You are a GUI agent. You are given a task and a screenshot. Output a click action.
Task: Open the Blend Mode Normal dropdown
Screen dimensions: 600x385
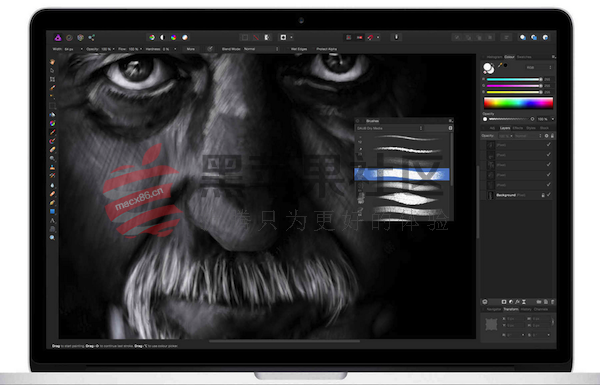pyautogui.click(x=261, y=49)
